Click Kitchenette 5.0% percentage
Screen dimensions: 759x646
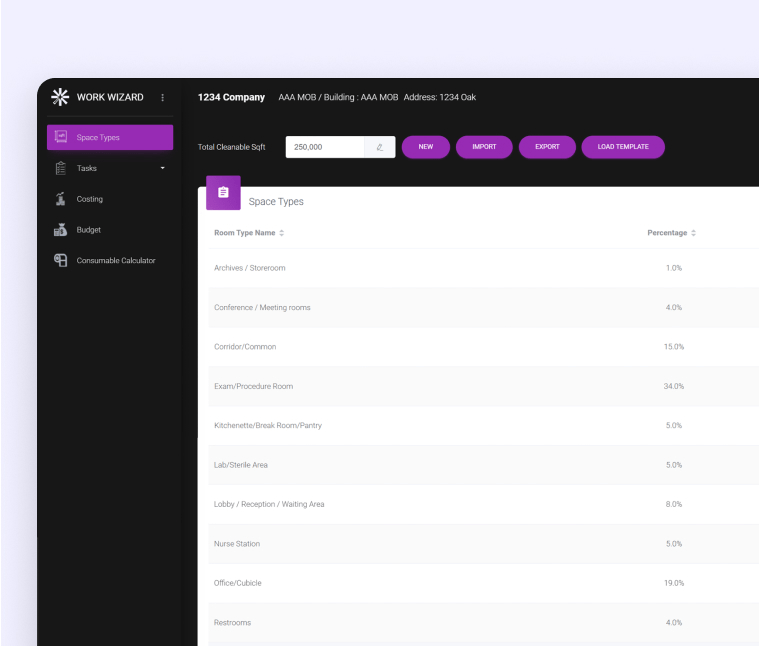(x=674, y=425)
